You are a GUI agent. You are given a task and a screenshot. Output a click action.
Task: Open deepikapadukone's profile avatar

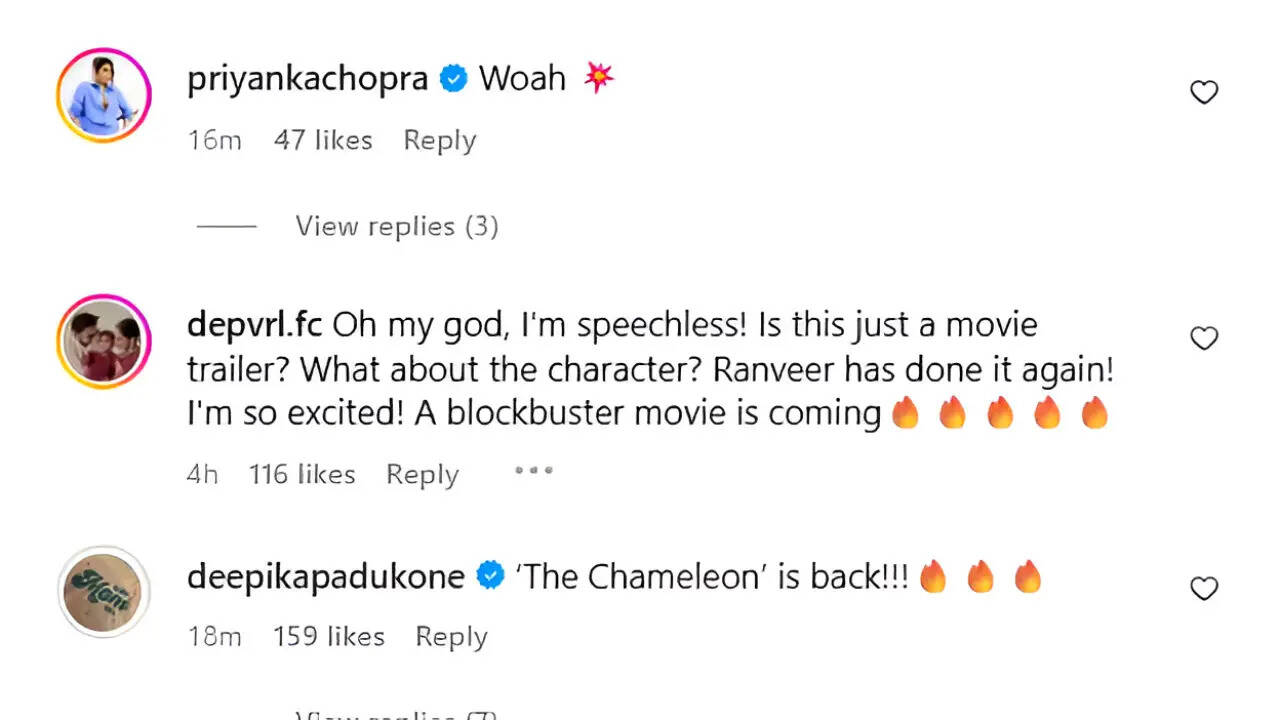(x=104, y=591)
